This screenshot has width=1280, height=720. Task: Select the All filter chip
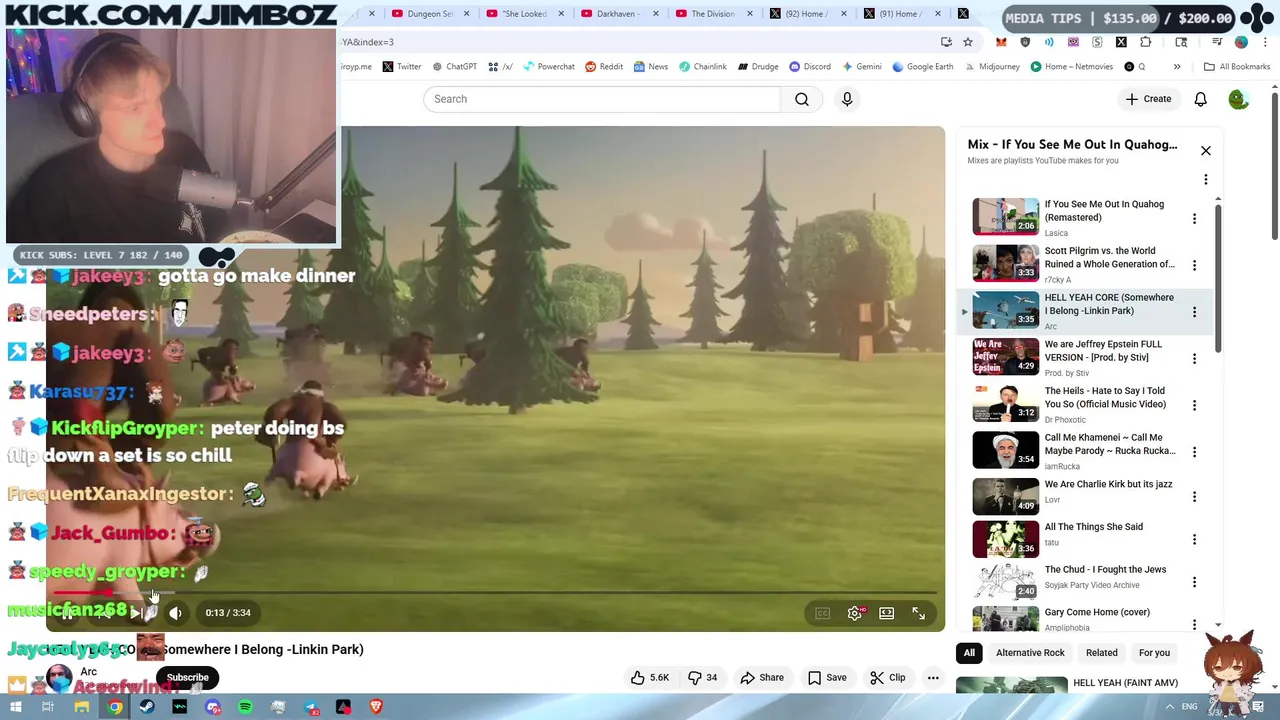969,653
